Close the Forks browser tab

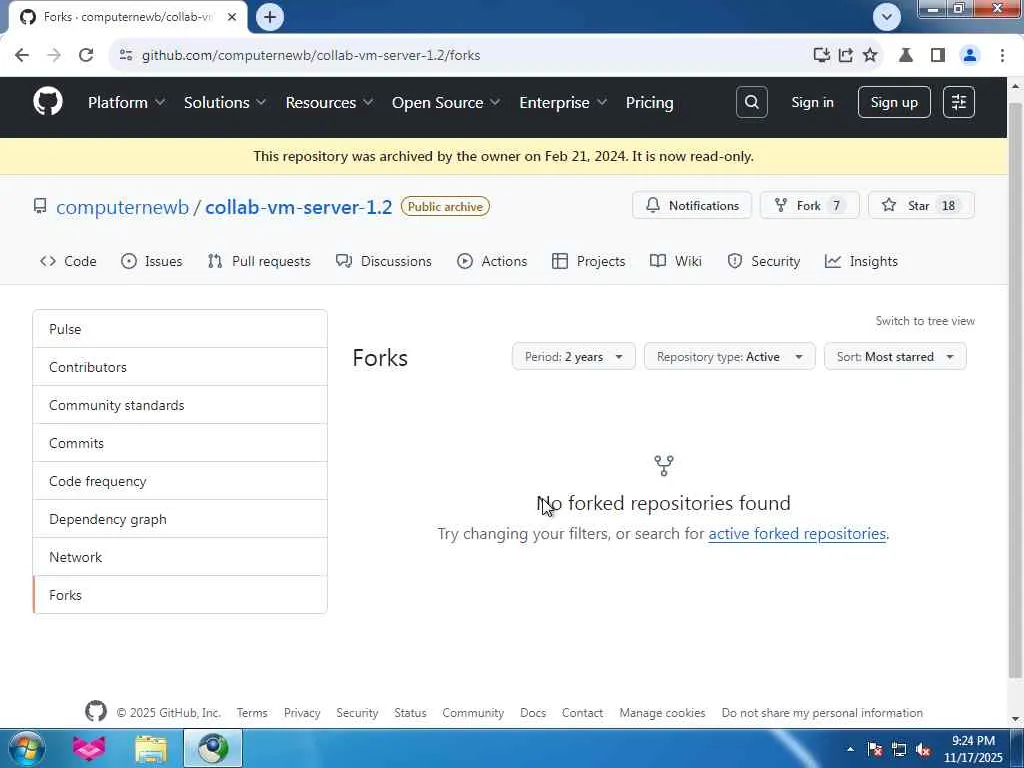232,17
